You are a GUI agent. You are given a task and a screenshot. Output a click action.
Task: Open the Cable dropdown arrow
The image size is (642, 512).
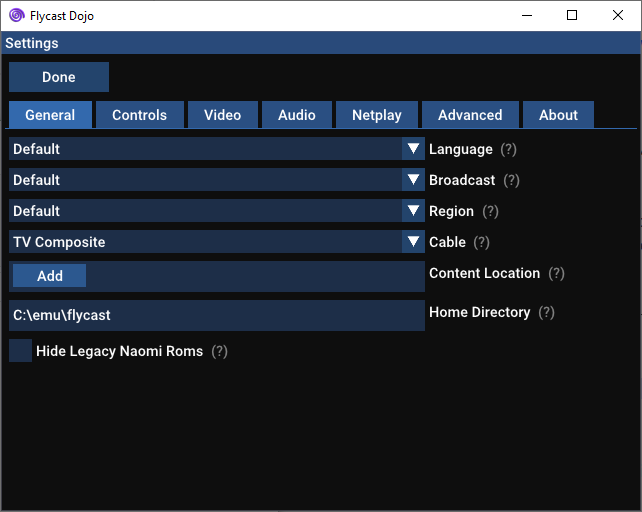click(x=413, y=241)
